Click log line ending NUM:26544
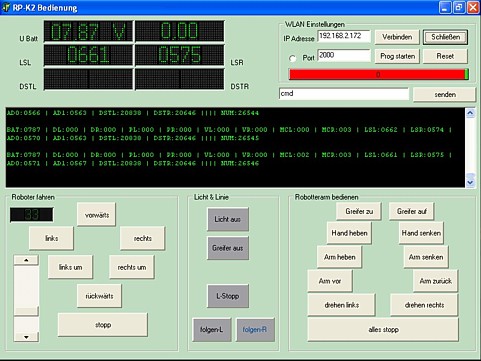481x361 pixels. (133, 113)
